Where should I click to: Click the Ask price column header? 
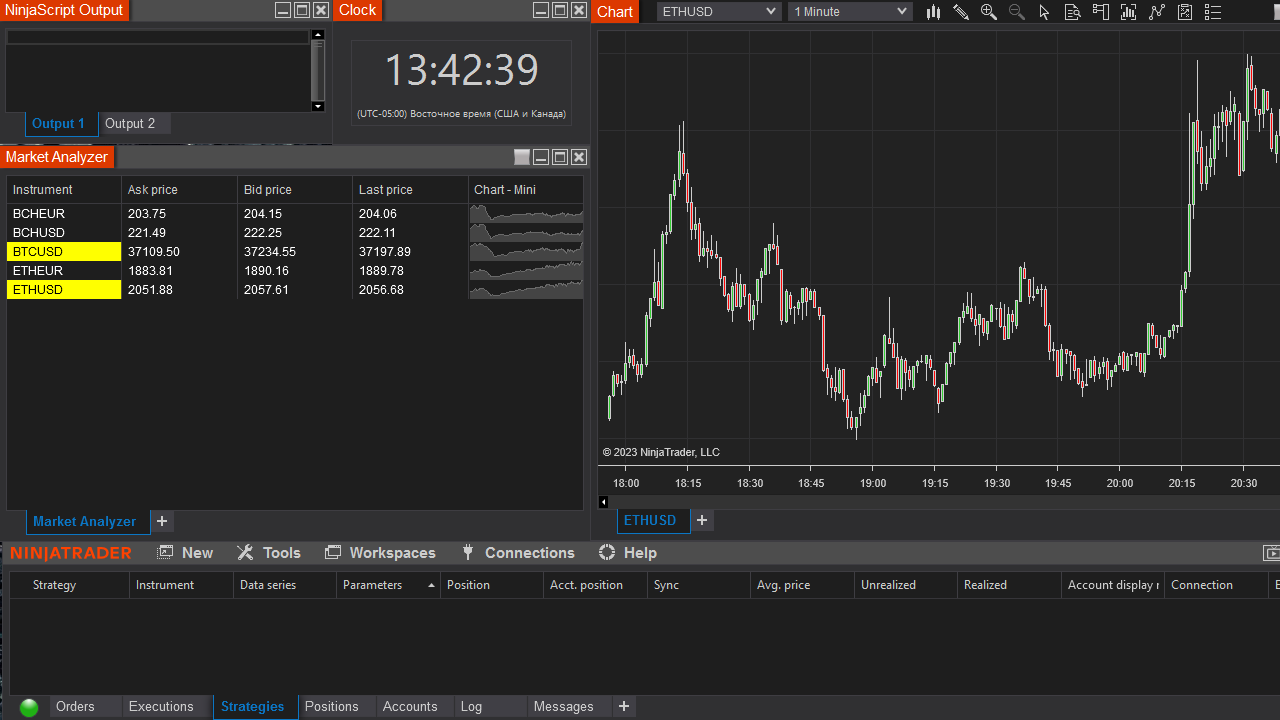[x=179, y=190]
